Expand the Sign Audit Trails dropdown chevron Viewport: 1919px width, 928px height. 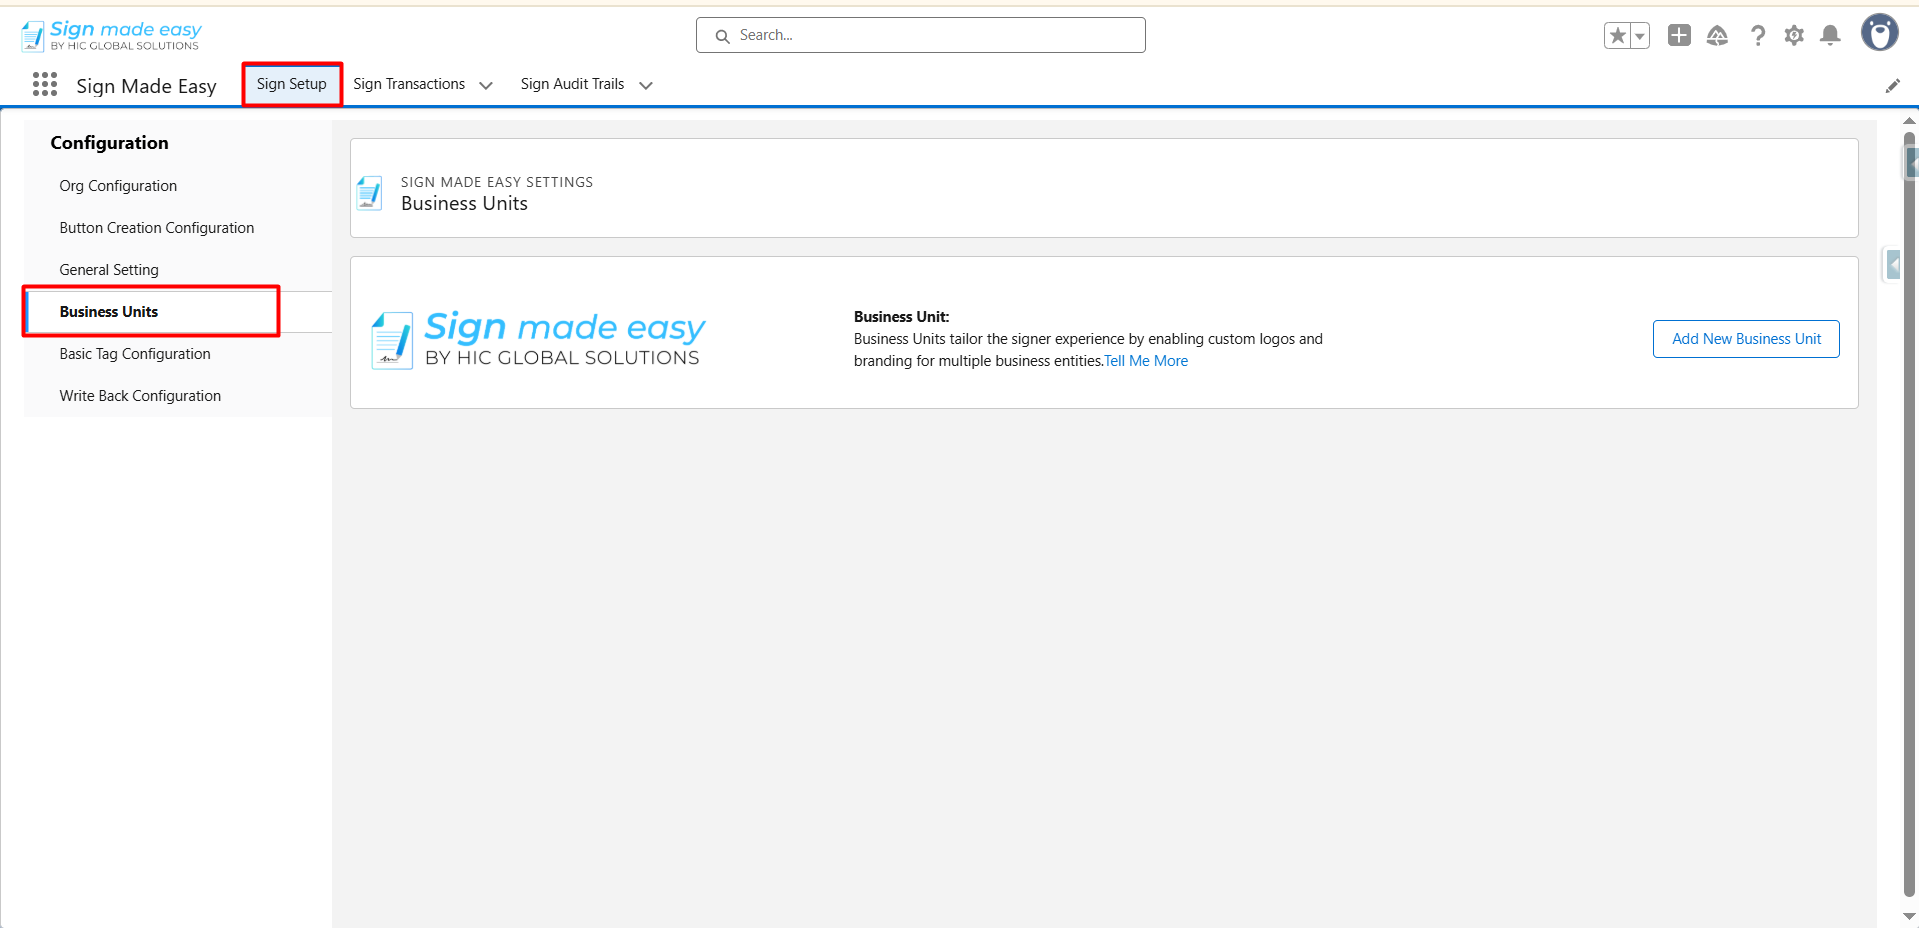click(x=646, y=85)
